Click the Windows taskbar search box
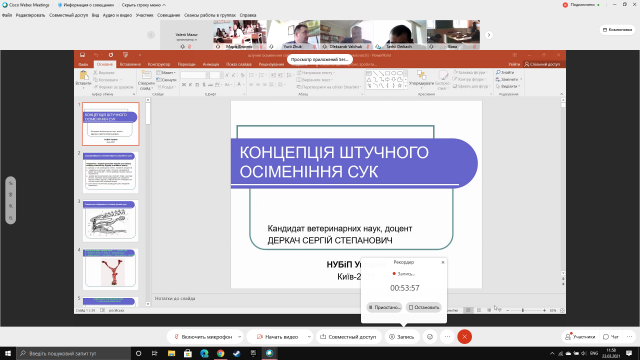Viewport: 640px width, 360px height. pyautogui.click(x=73, y=353)
